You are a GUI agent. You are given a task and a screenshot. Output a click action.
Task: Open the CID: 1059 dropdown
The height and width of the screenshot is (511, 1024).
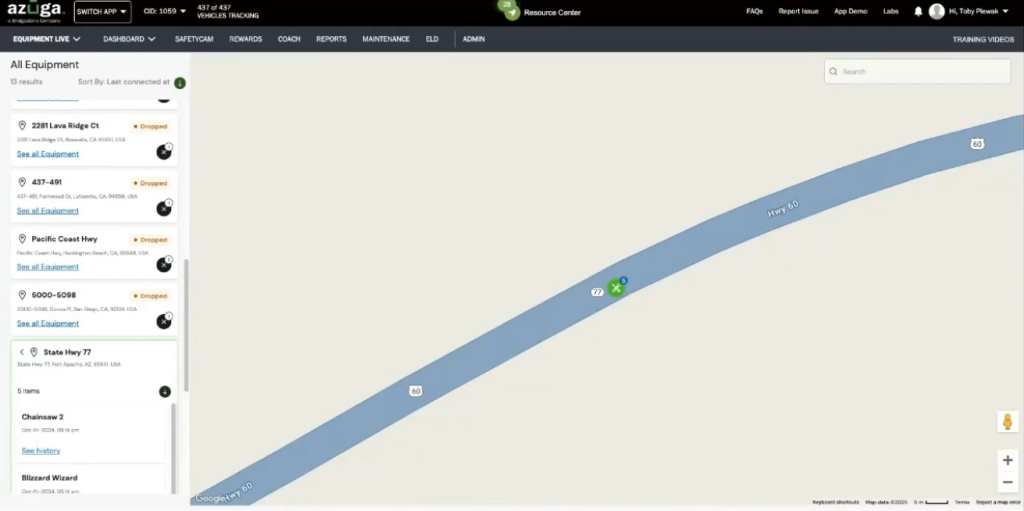pyautogui.click(x=165, y=12)
